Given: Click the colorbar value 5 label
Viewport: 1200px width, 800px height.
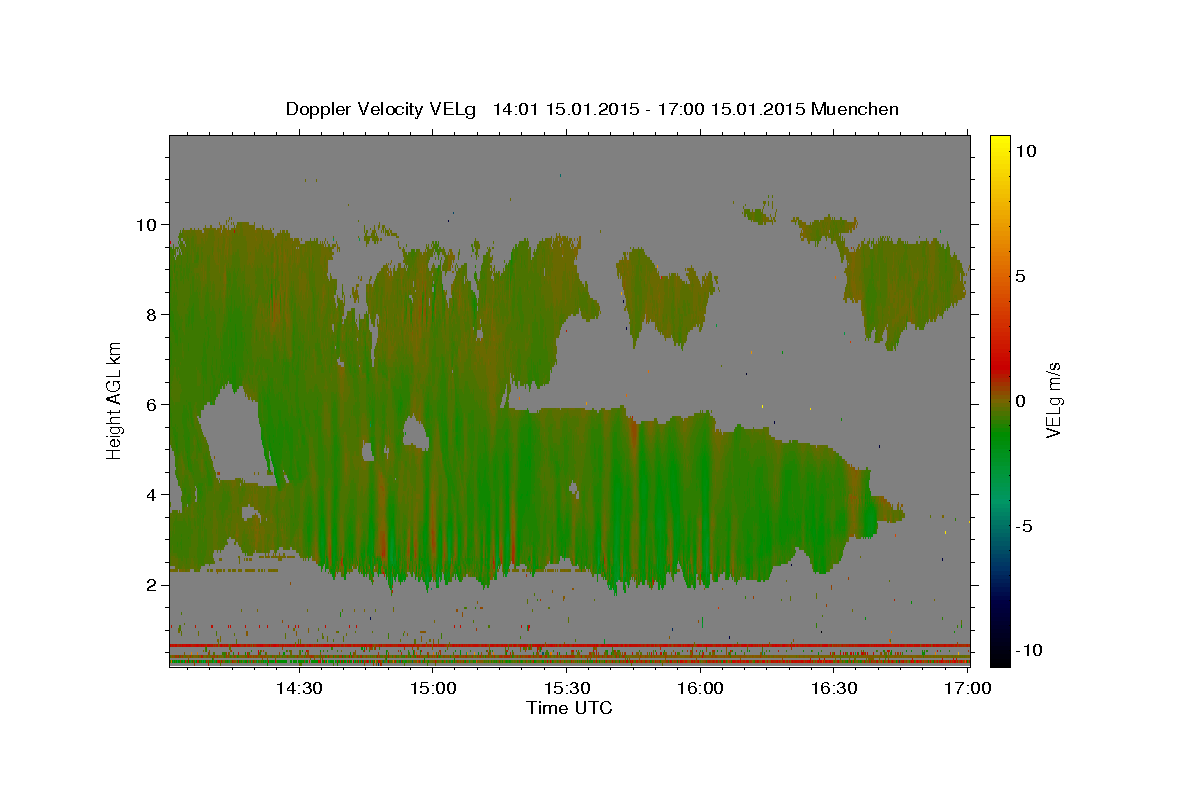Looking at the screenshot, I should tap(1020, 276).
